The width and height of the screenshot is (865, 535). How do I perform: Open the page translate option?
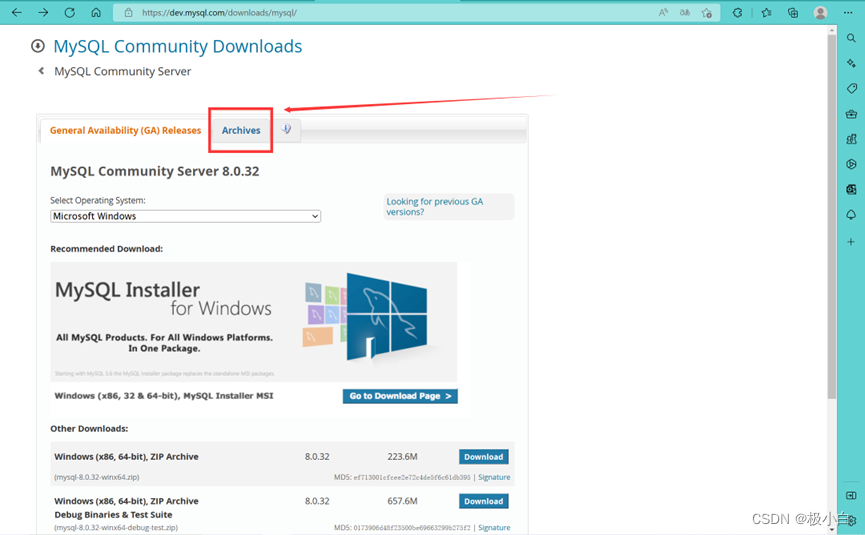pos(685,12)
